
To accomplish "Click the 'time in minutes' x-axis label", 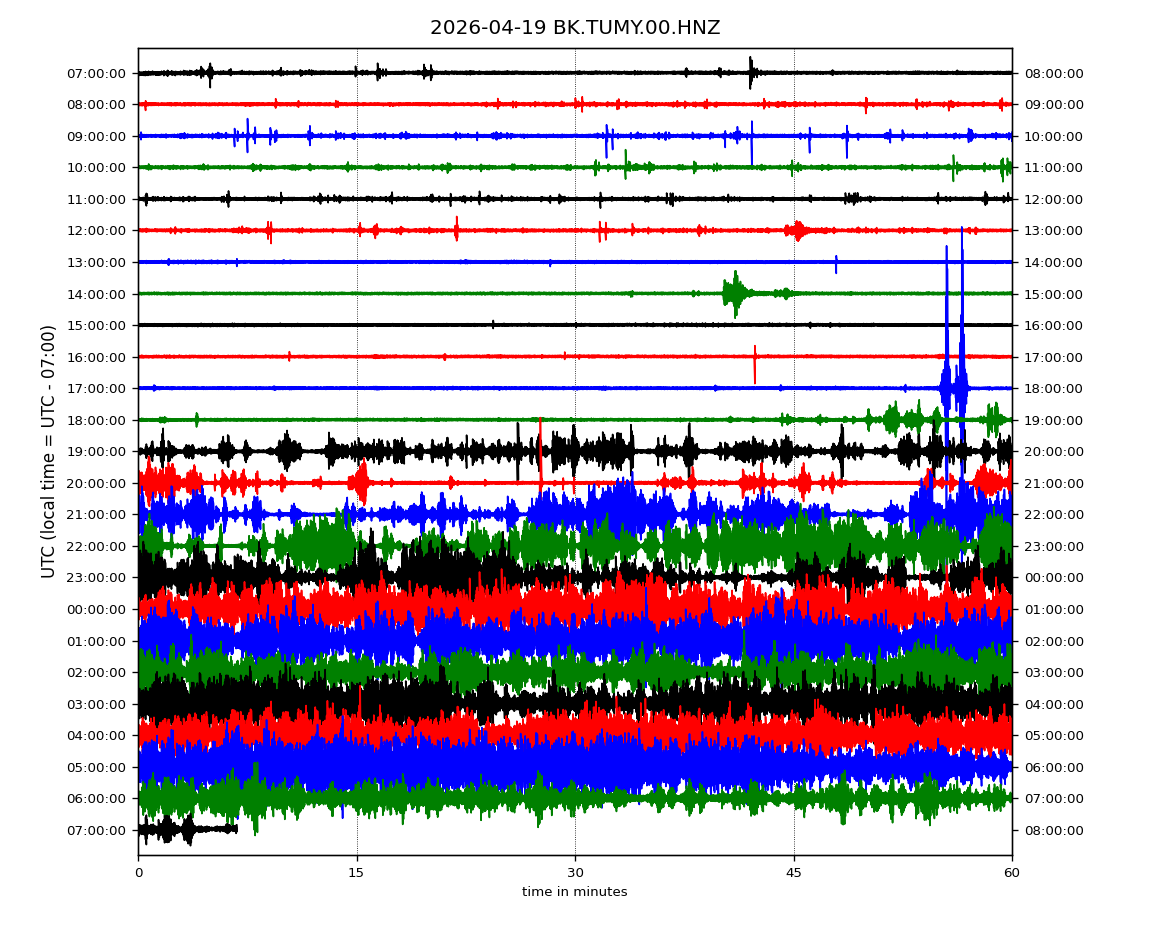I will (574, 892).
